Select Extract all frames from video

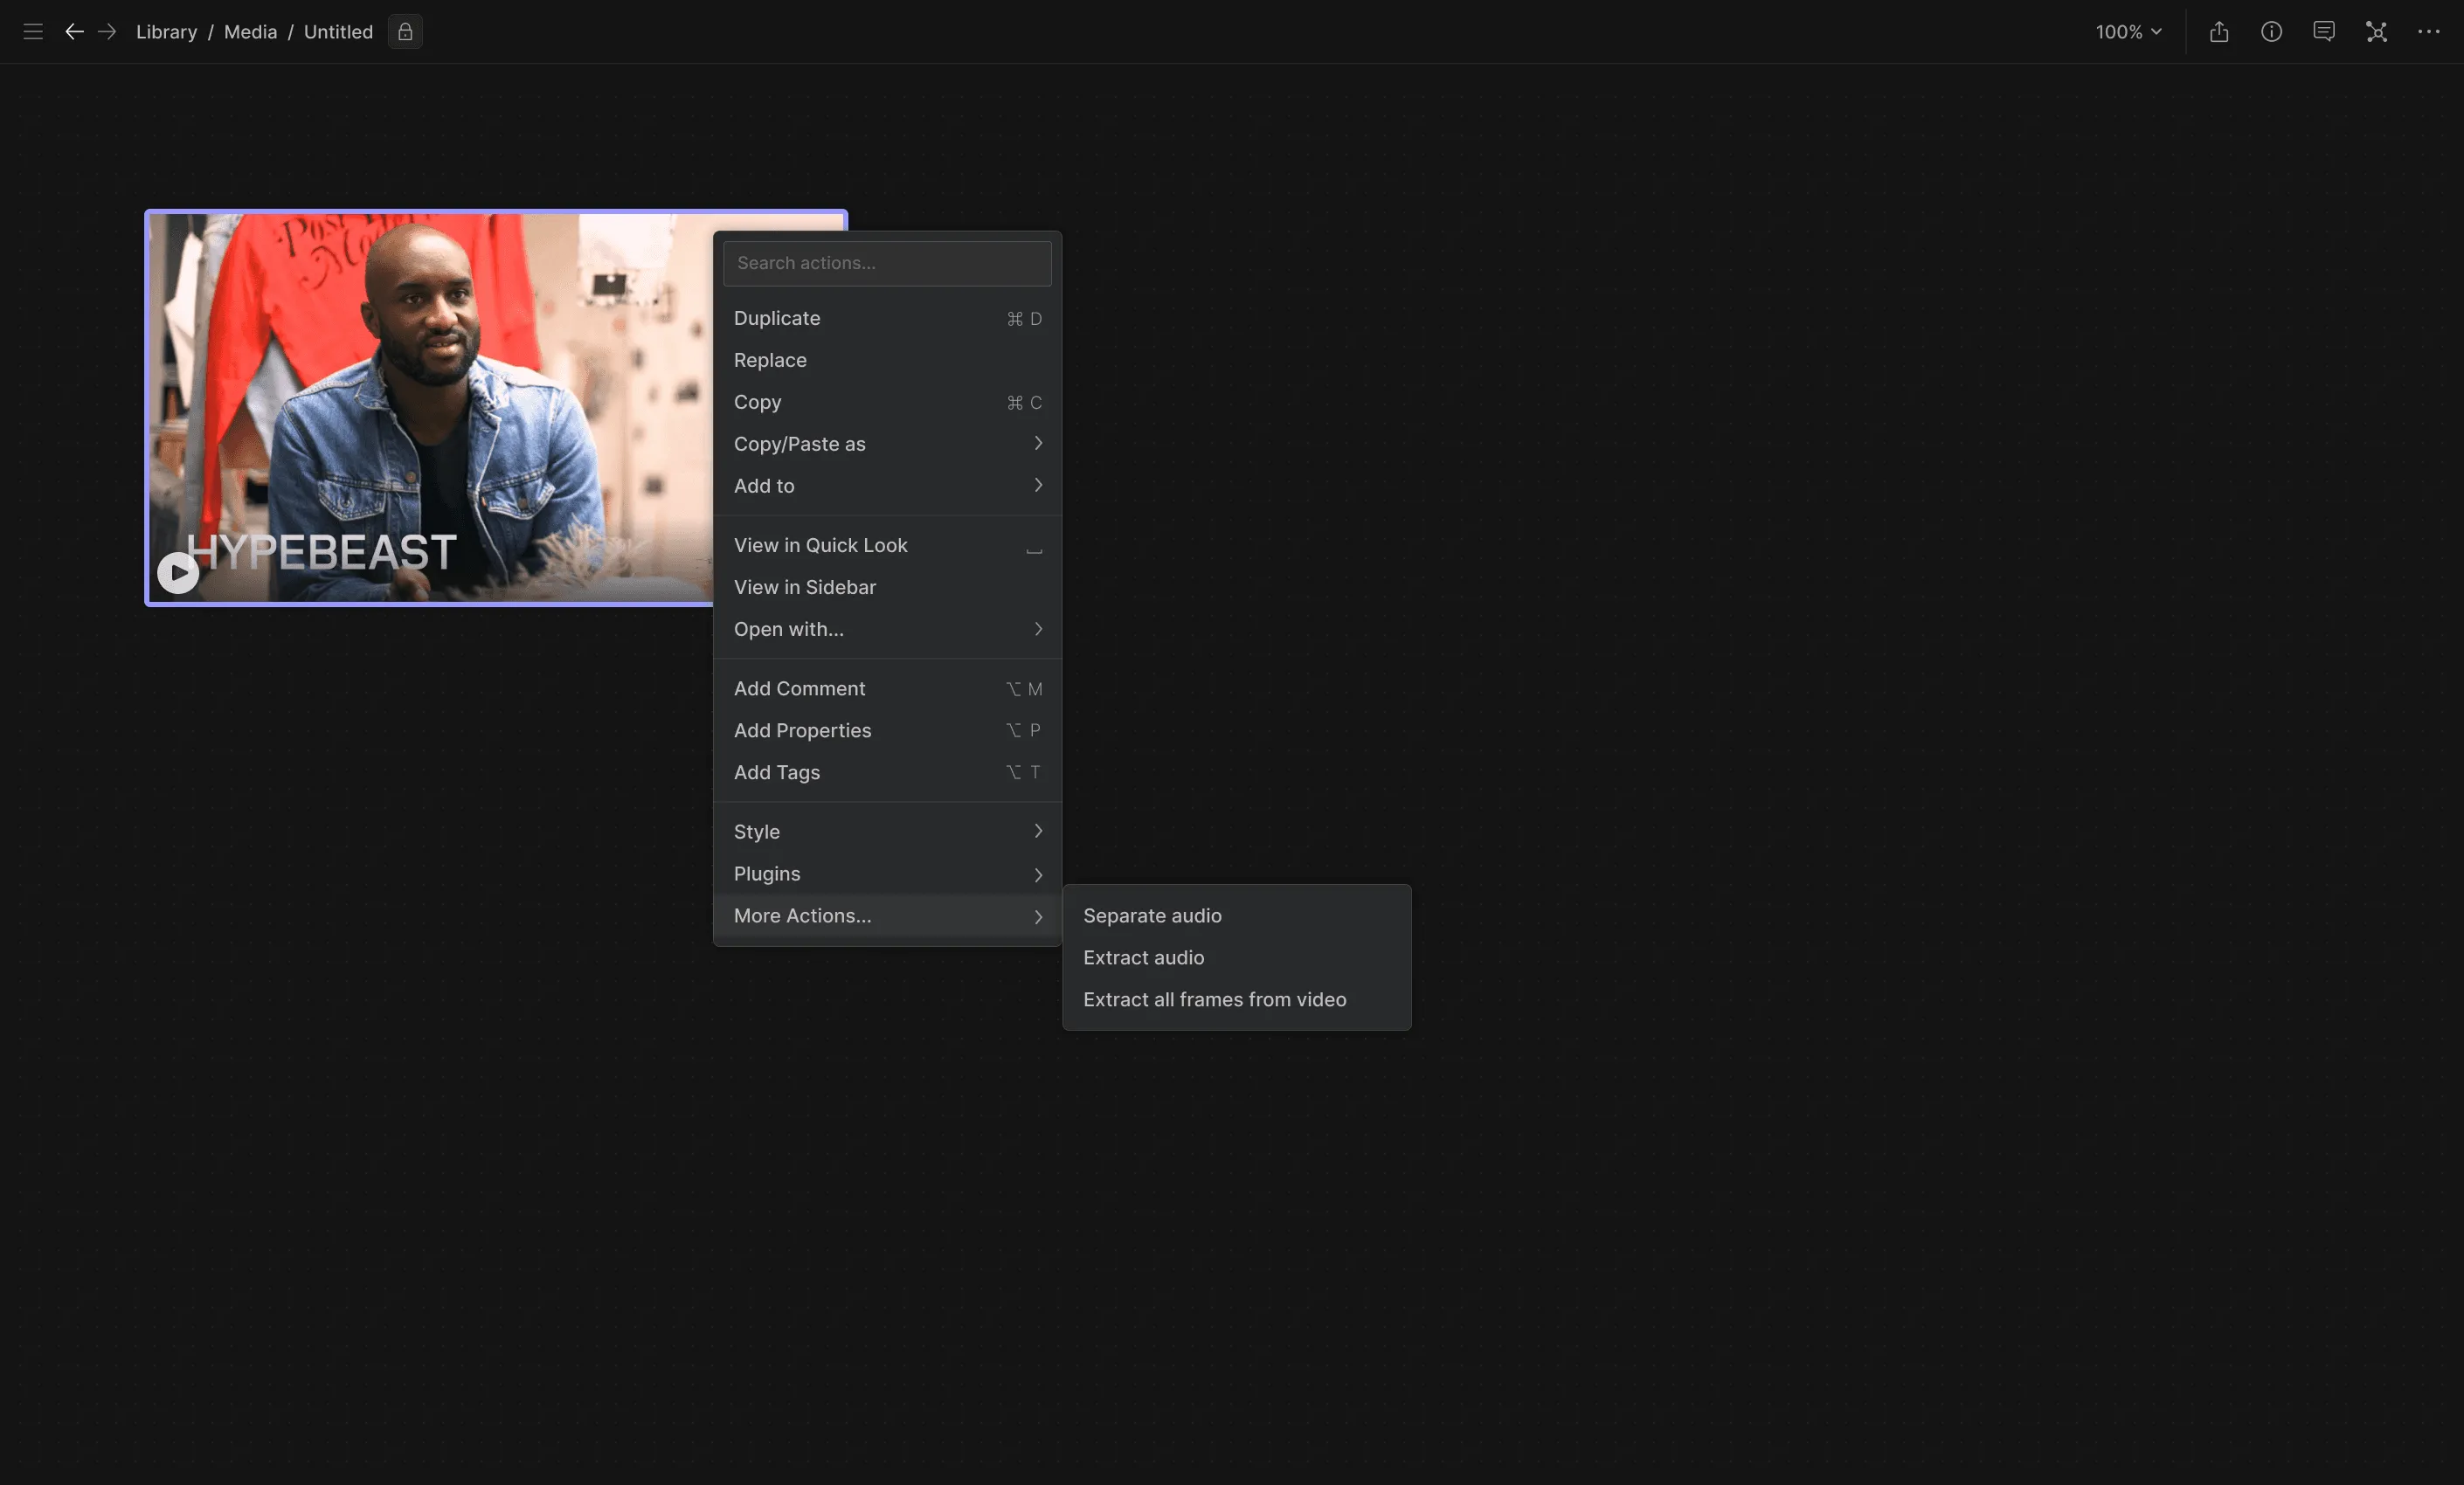pos(1236,1000)
